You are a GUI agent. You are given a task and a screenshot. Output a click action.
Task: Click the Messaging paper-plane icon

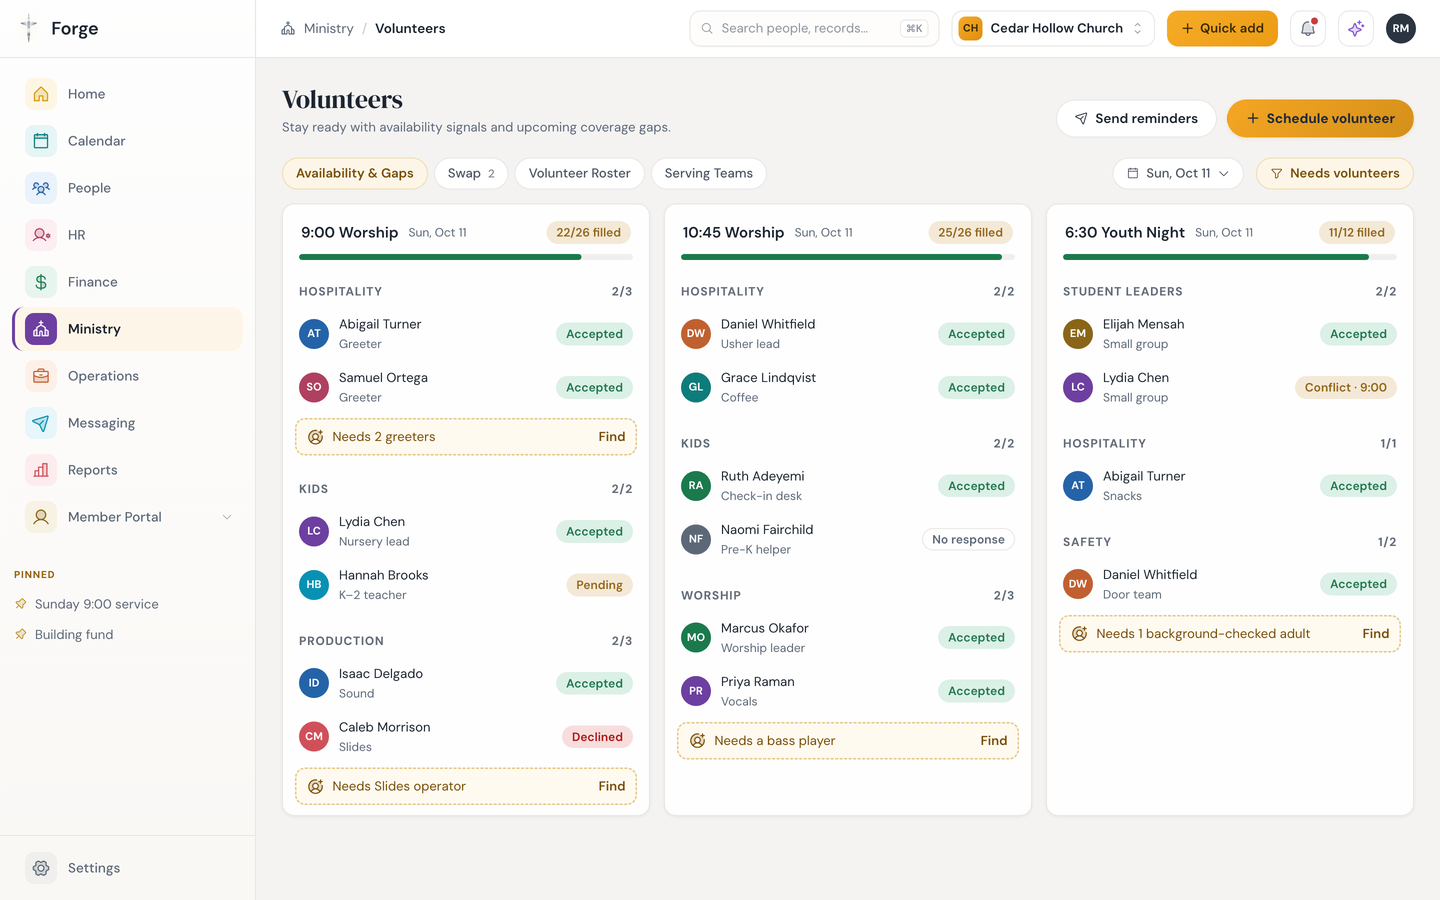click(41, 423)
